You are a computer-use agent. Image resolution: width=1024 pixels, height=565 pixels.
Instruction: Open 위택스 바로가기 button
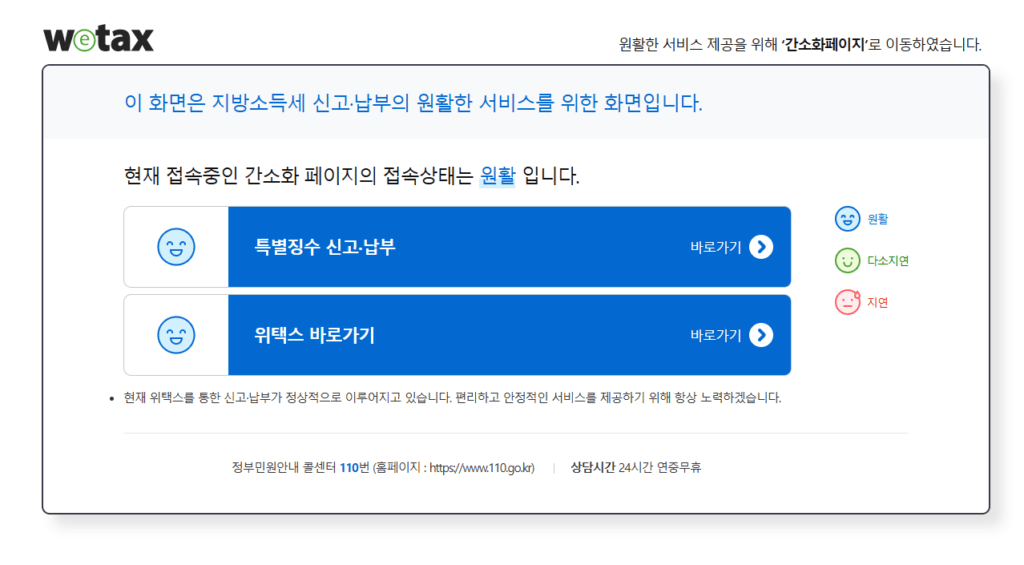pyautogui.click(x=509, y=335)
